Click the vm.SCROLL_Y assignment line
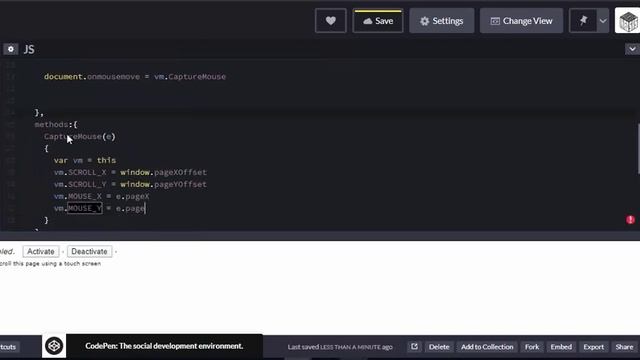The width and height of the screenshot is (640, 360). click(130, 184)
